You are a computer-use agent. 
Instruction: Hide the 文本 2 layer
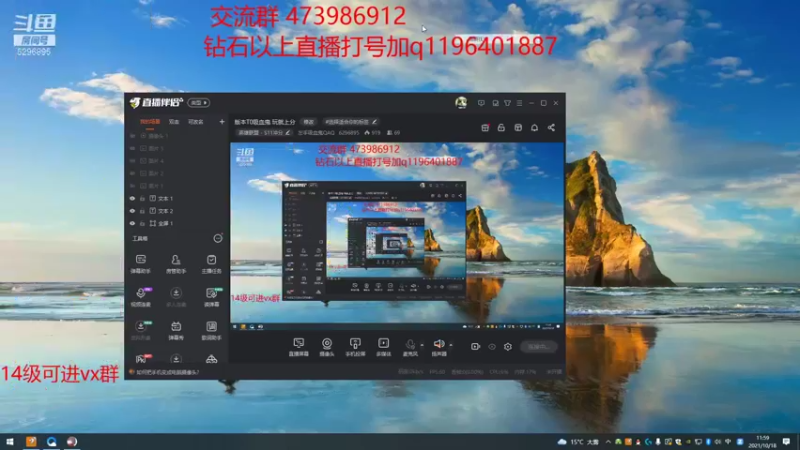pos(132,211)
